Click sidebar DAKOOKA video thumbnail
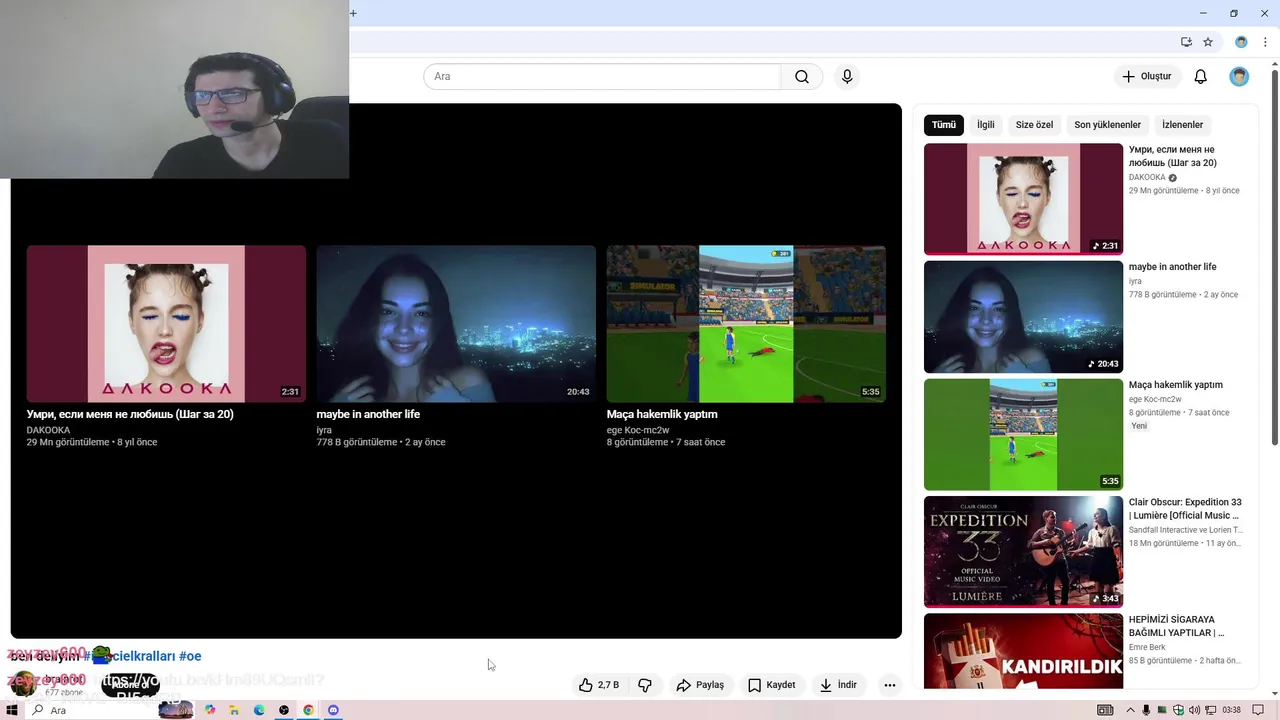1280x720 pixels. coord(1023,199)
